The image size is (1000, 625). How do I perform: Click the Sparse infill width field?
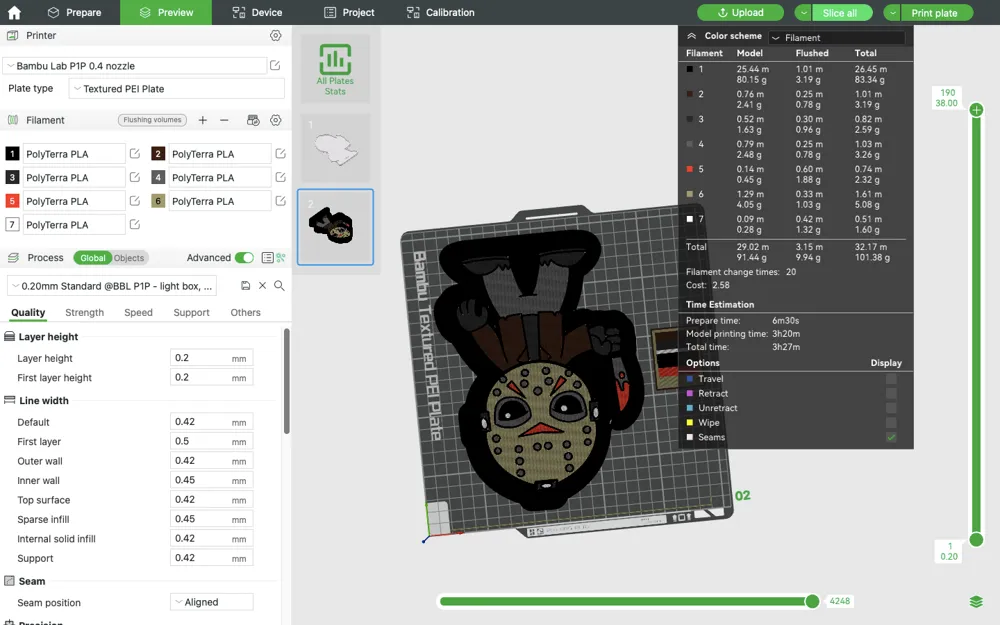212,518
